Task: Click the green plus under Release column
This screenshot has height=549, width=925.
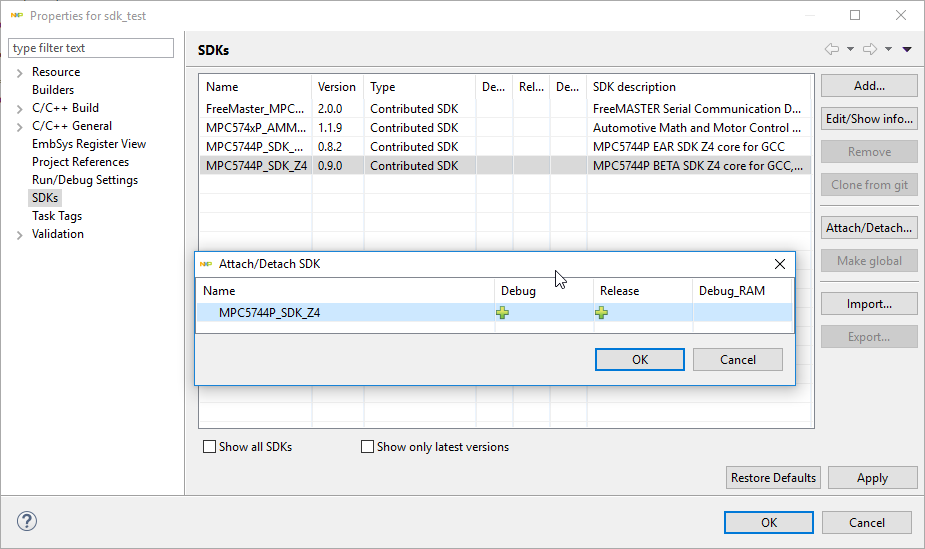Action: point(601,313)
